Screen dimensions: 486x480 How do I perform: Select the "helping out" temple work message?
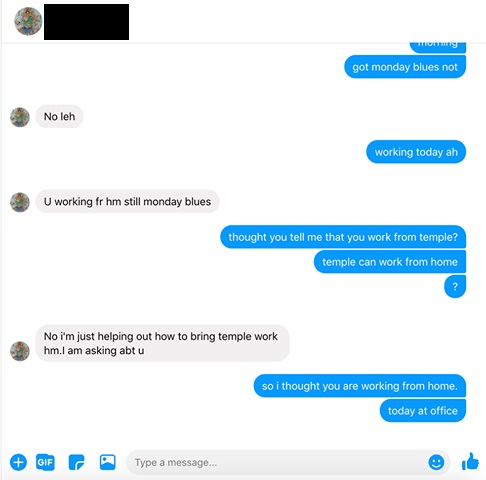[x=162, y=343]
